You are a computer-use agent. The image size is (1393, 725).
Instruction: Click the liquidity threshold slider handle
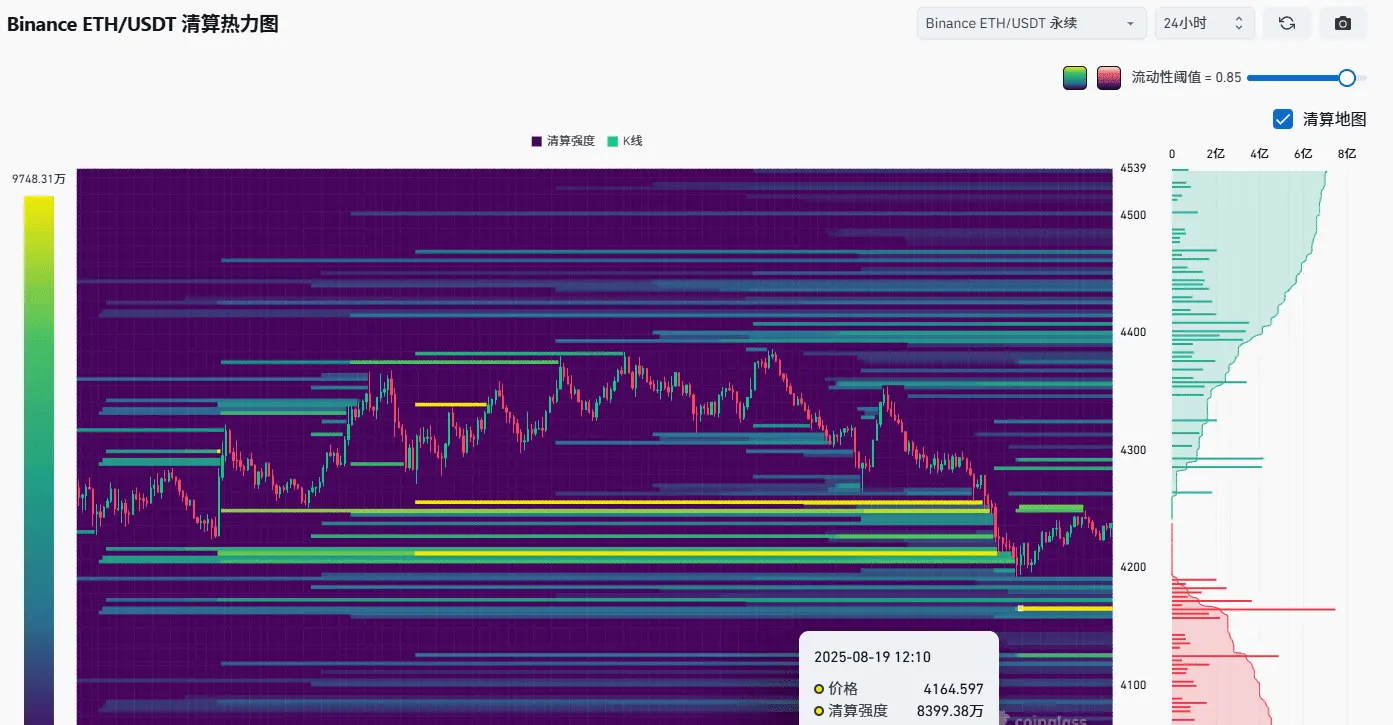pyautogui.click(x=1347, y=78)
